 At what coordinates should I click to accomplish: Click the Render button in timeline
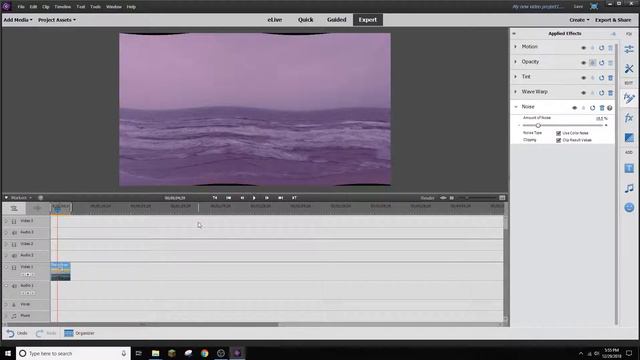click(x=427, y=198)
